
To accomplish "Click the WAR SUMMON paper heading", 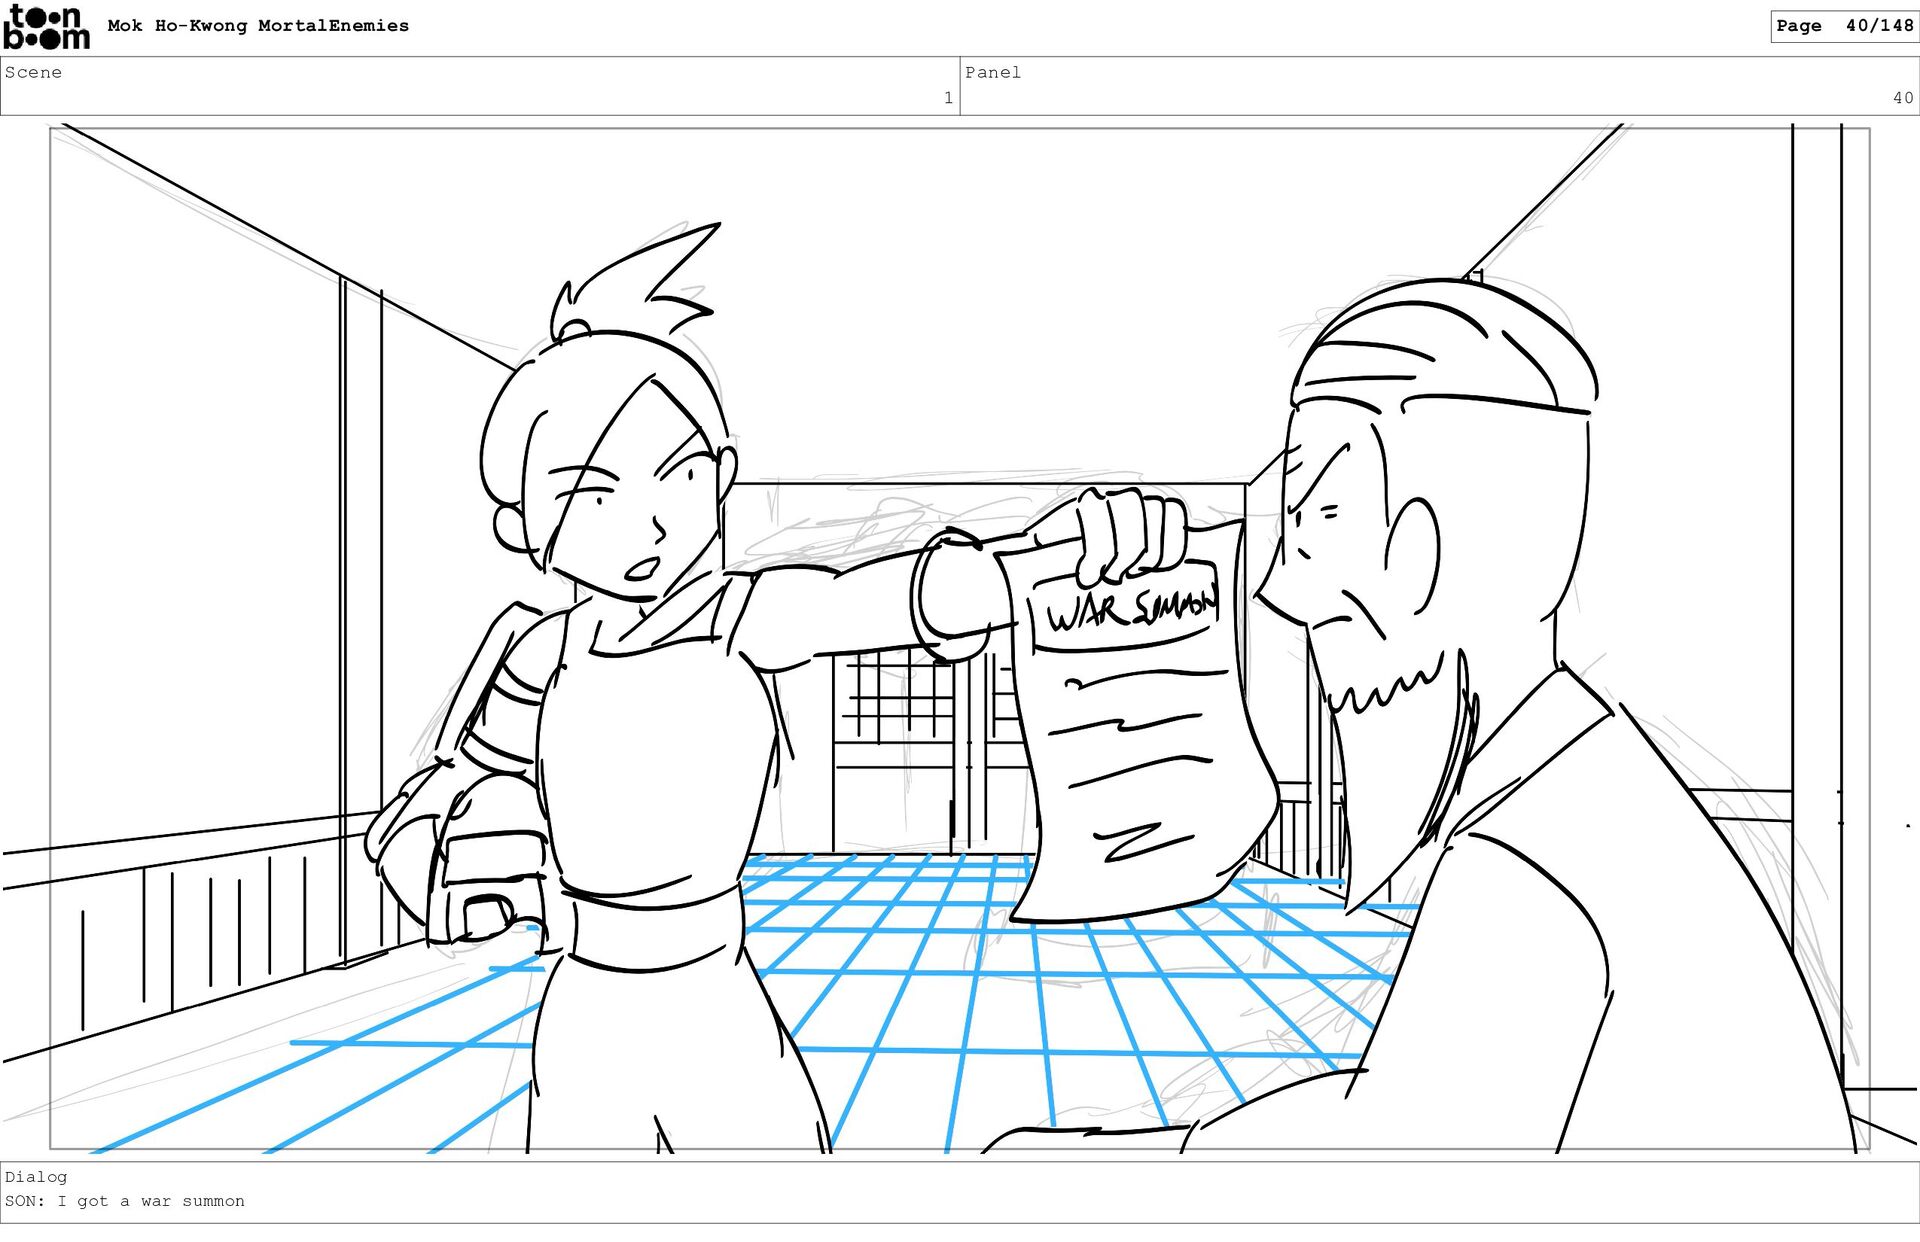I will (x=1130, y=608).
